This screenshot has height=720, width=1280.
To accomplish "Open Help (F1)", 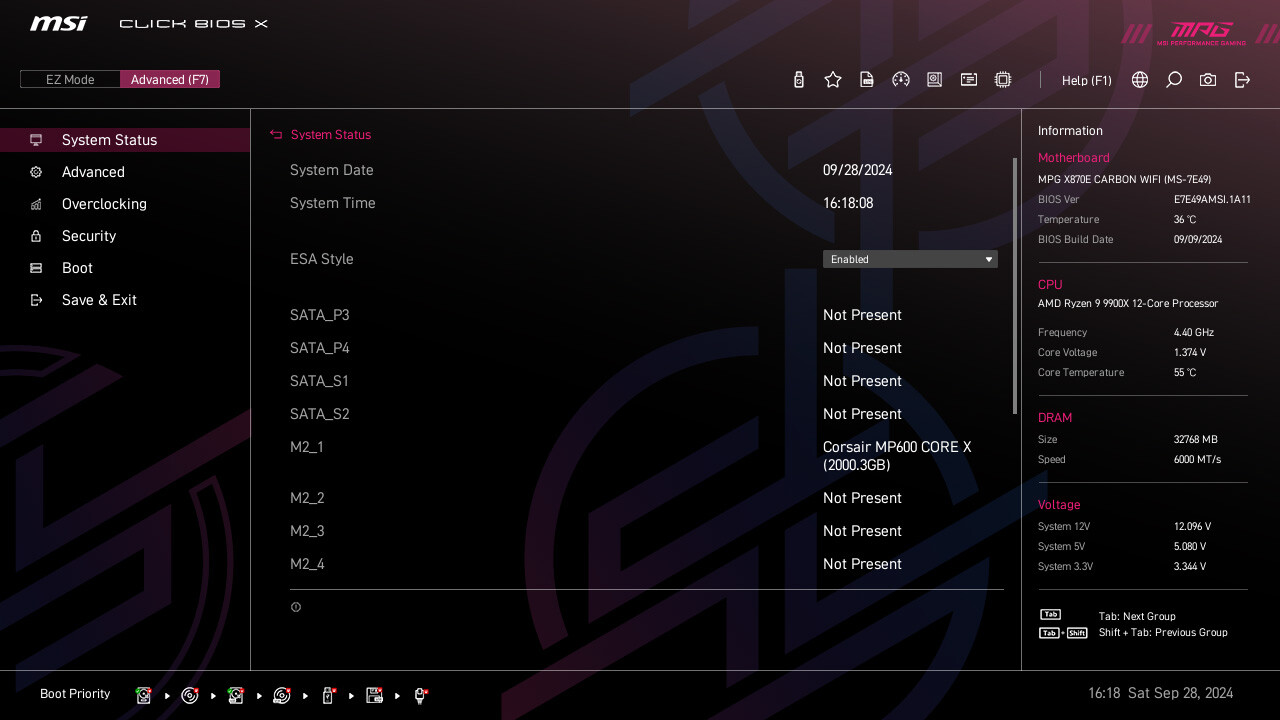I will click(1087, 80).
